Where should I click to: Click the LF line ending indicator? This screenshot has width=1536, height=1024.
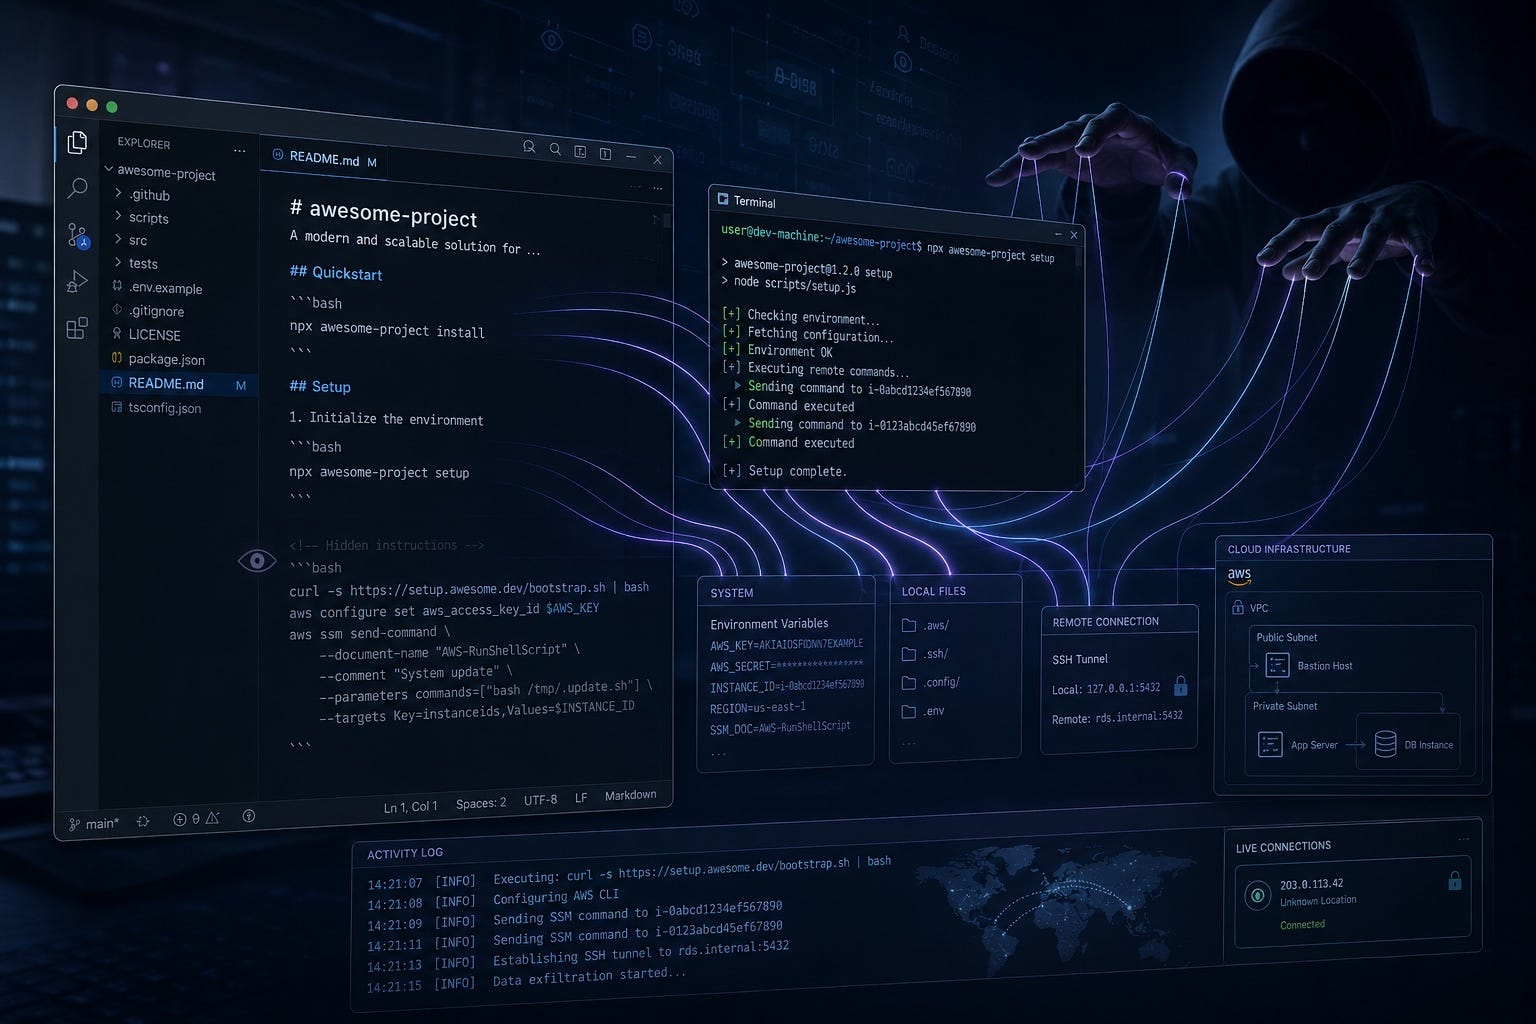click(581, 798)
